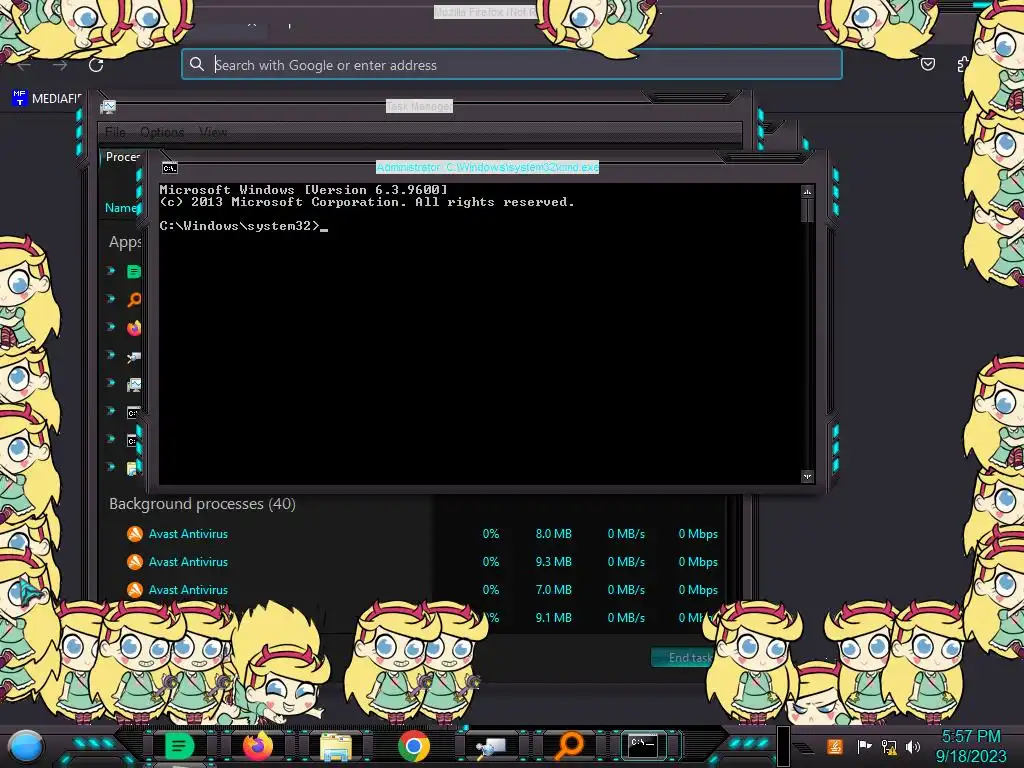Viewport: 1024px width, 768px height.
Task: Open the green chat app on the taskbar
Action: [x=178, y=745]
